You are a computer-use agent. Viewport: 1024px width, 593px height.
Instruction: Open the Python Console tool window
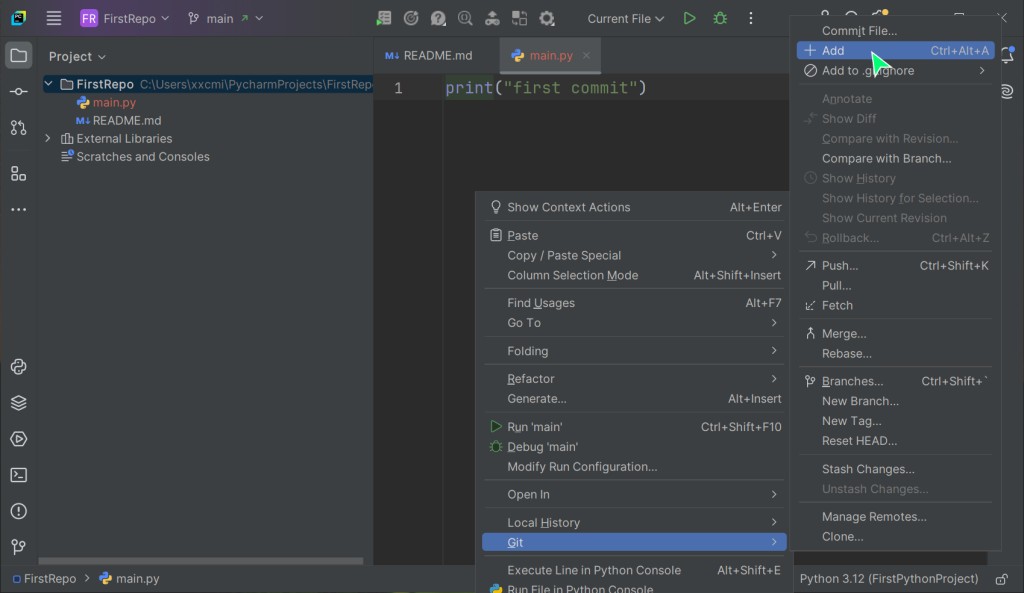[18, 367]
